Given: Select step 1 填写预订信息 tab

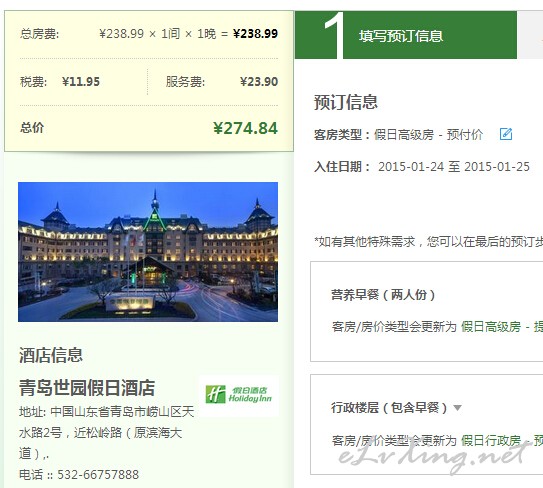Looking at the screenshot, I should (406, 35).
